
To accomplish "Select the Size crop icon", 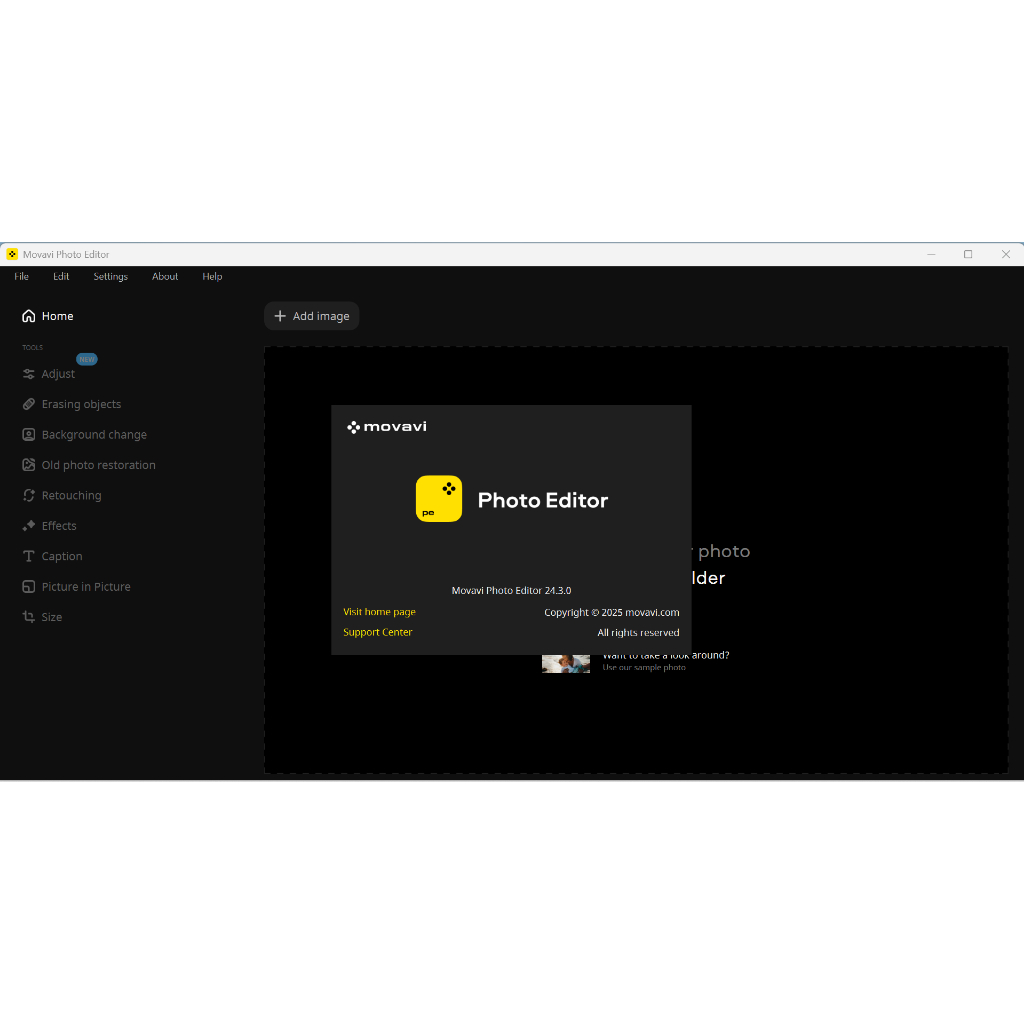I will pos(29,617).
